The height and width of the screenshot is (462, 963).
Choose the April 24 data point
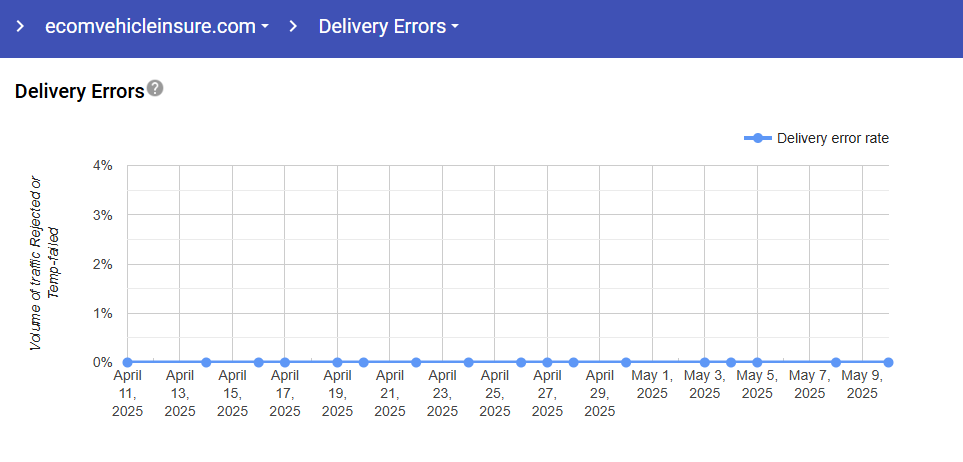click(x=468, y=362)
